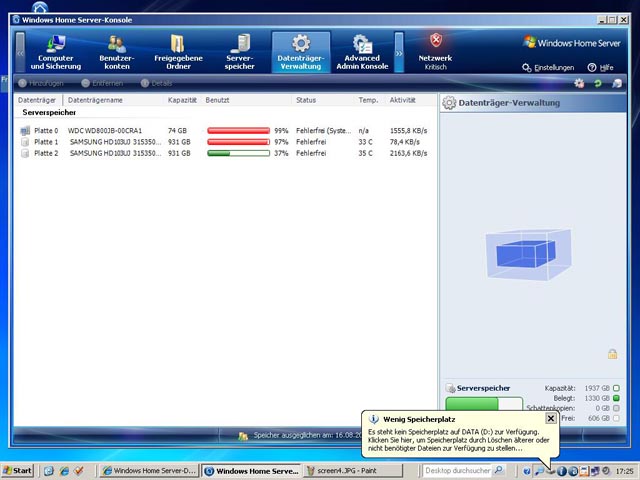Click the gear icon beside Datenträger-Verwaltung heading
Viewport: 640px width, 480px height.
coord(449,103)
